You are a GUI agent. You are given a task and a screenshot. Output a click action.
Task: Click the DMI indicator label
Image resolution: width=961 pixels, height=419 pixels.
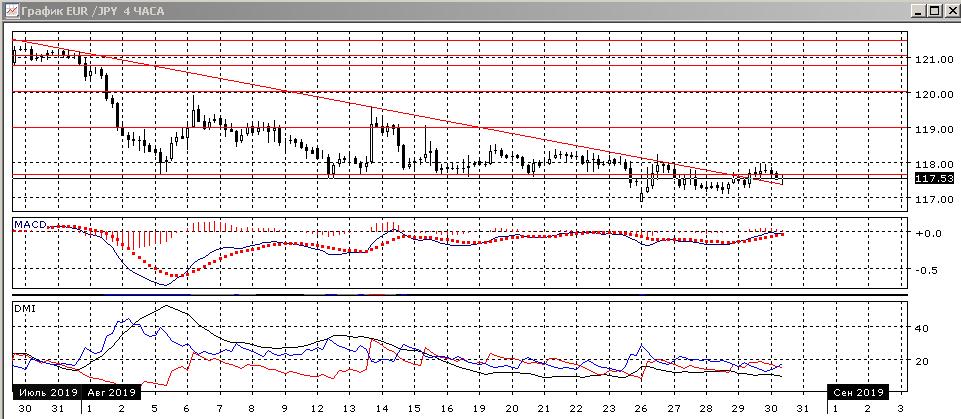24,308
